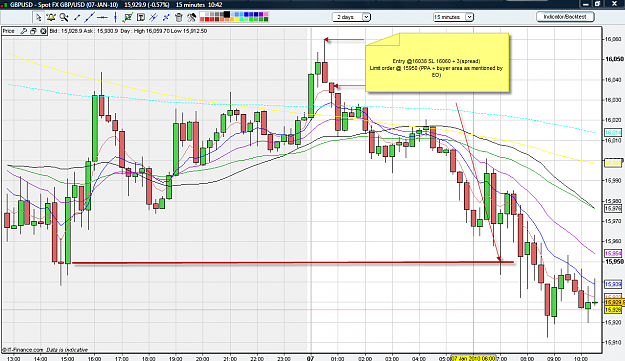Open the 2 days period dropdown
Image resolution: width=625 pixels, height=361 pixels.
click(351, 17)
